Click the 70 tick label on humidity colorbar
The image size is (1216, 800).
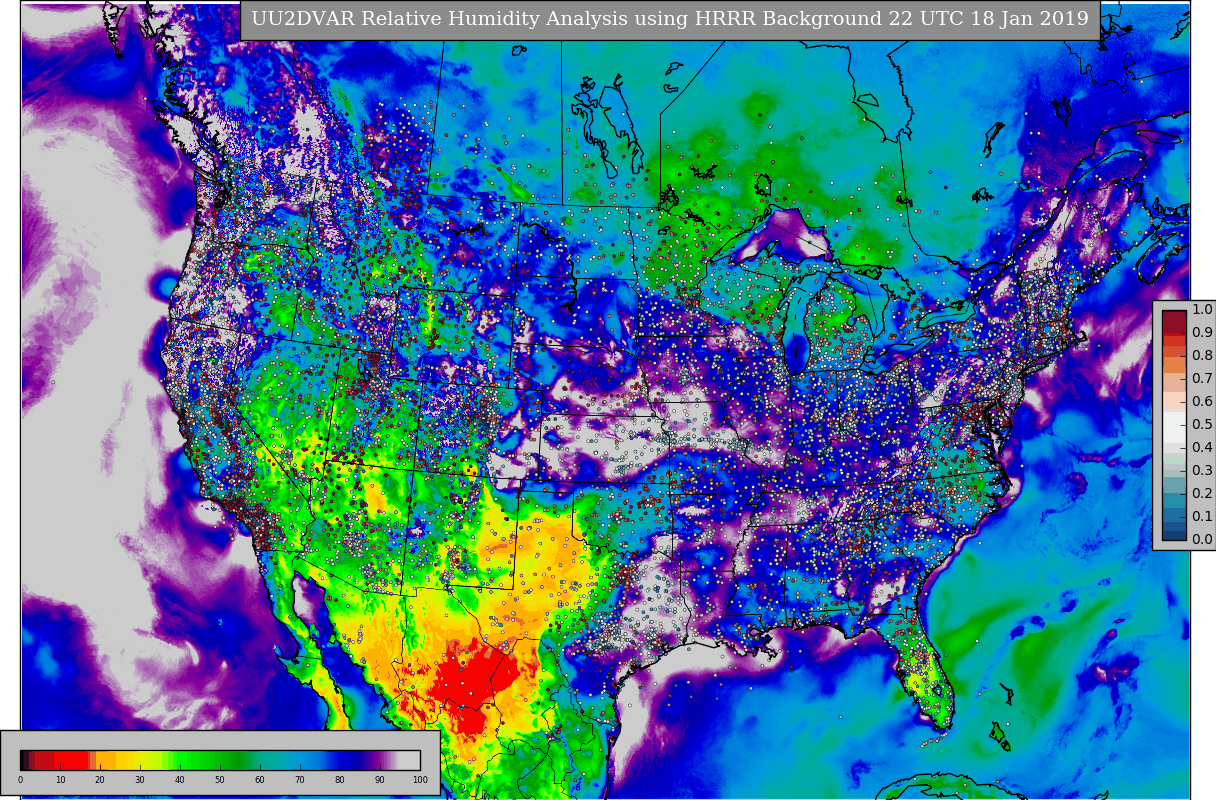coord(300,780)
